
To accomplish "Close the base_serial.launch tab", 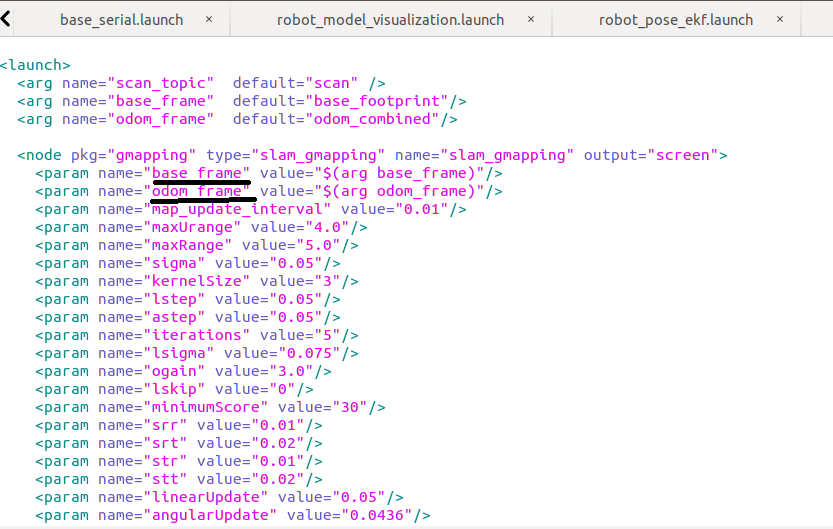I will (x=209, y=20).
